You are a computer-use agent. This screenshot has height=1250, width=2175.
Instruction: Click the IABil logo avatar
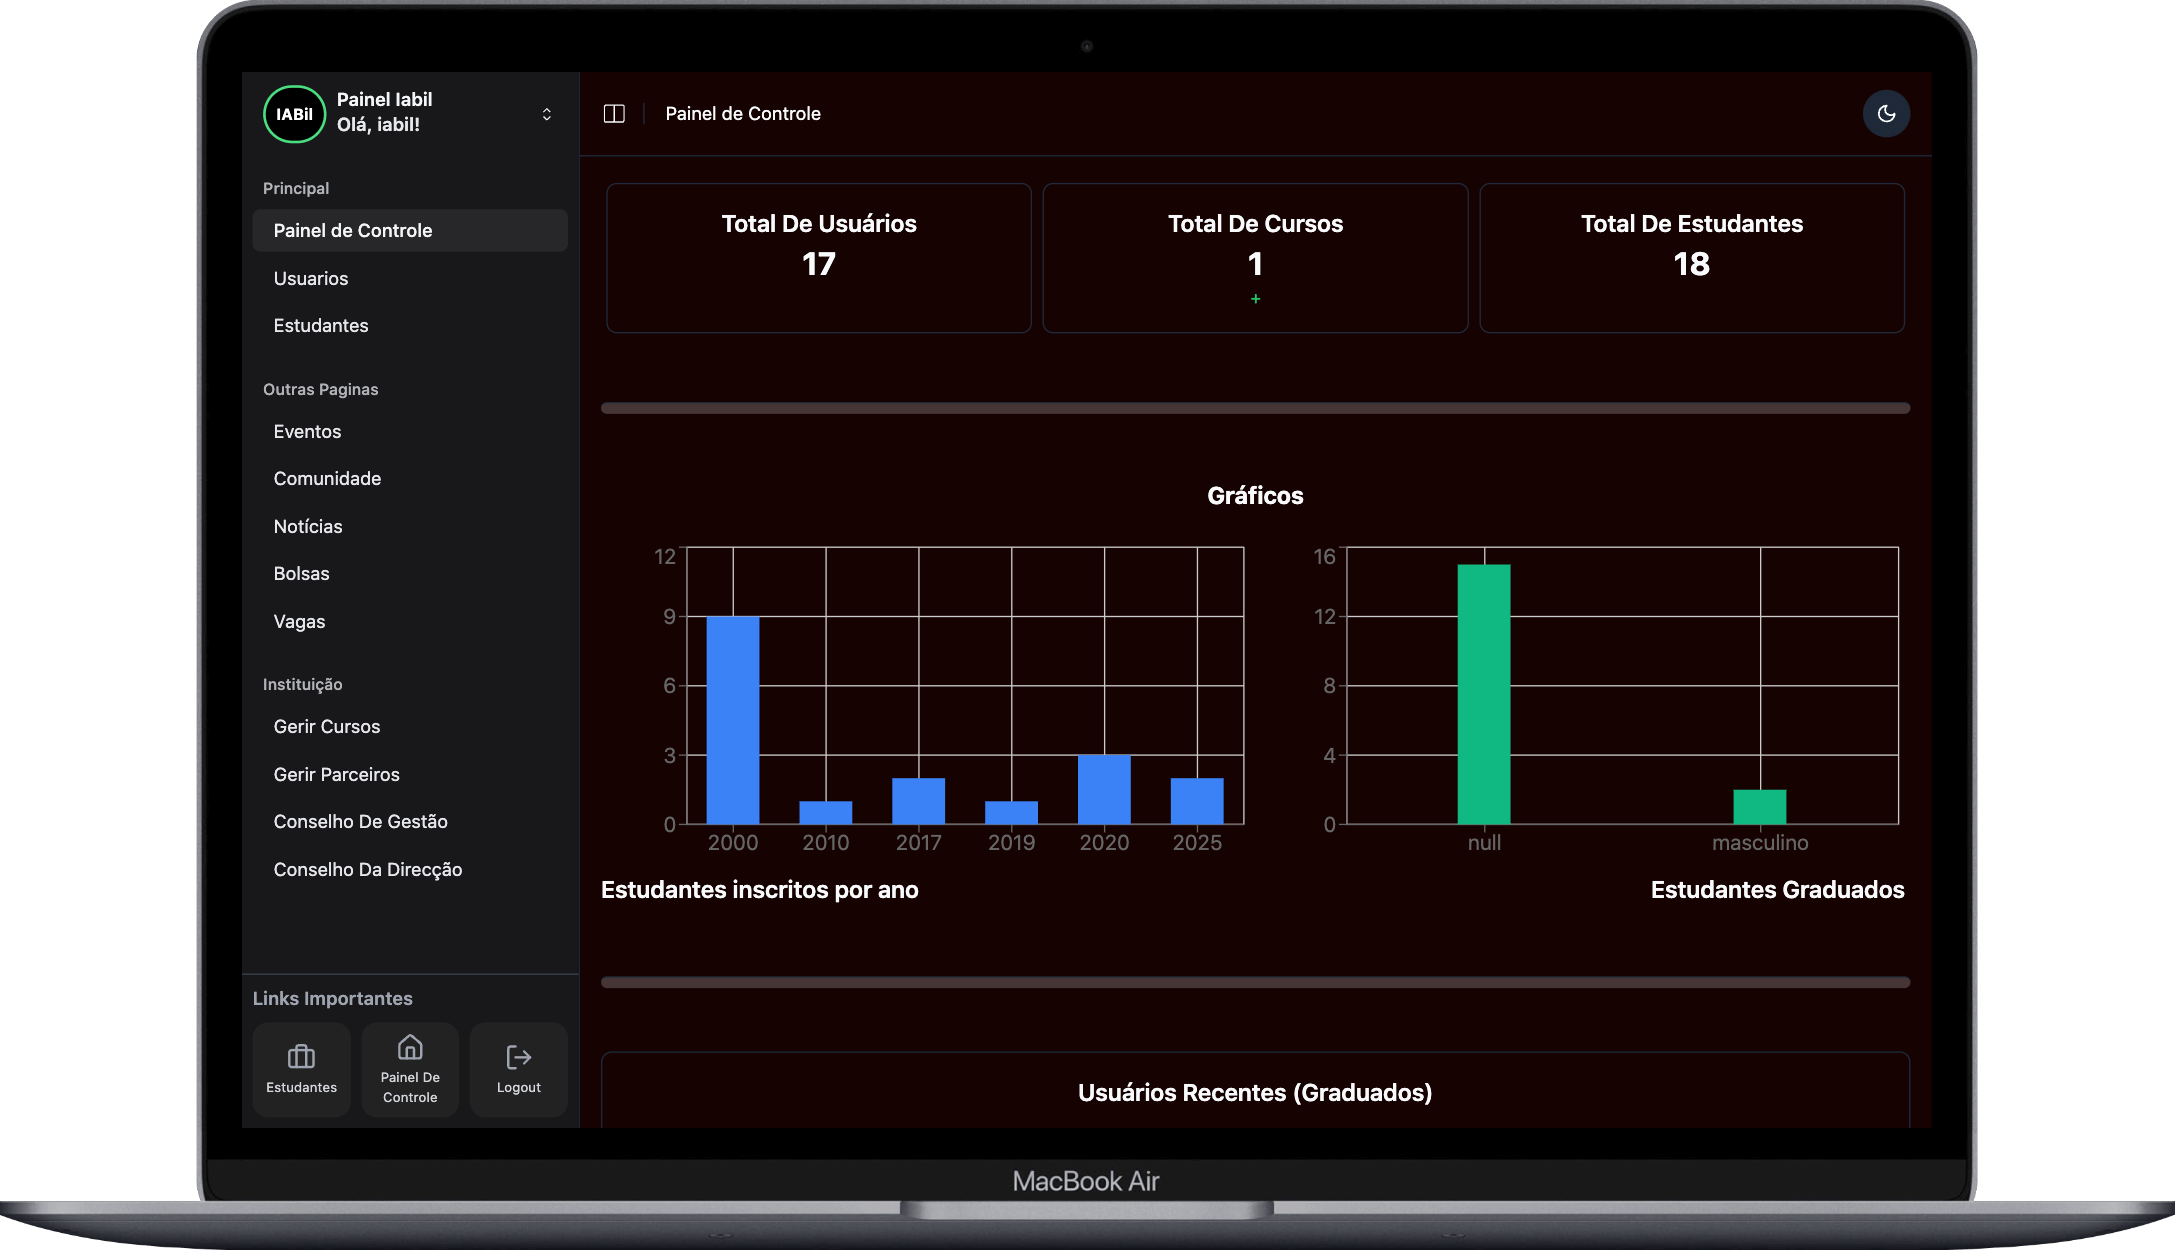click(x=294, y=114)
